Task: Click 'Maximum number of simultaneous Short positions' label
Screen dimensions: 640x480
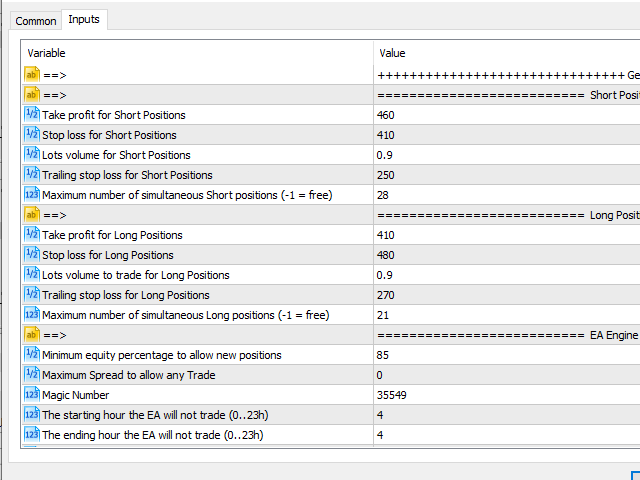Action: [187, 195]
